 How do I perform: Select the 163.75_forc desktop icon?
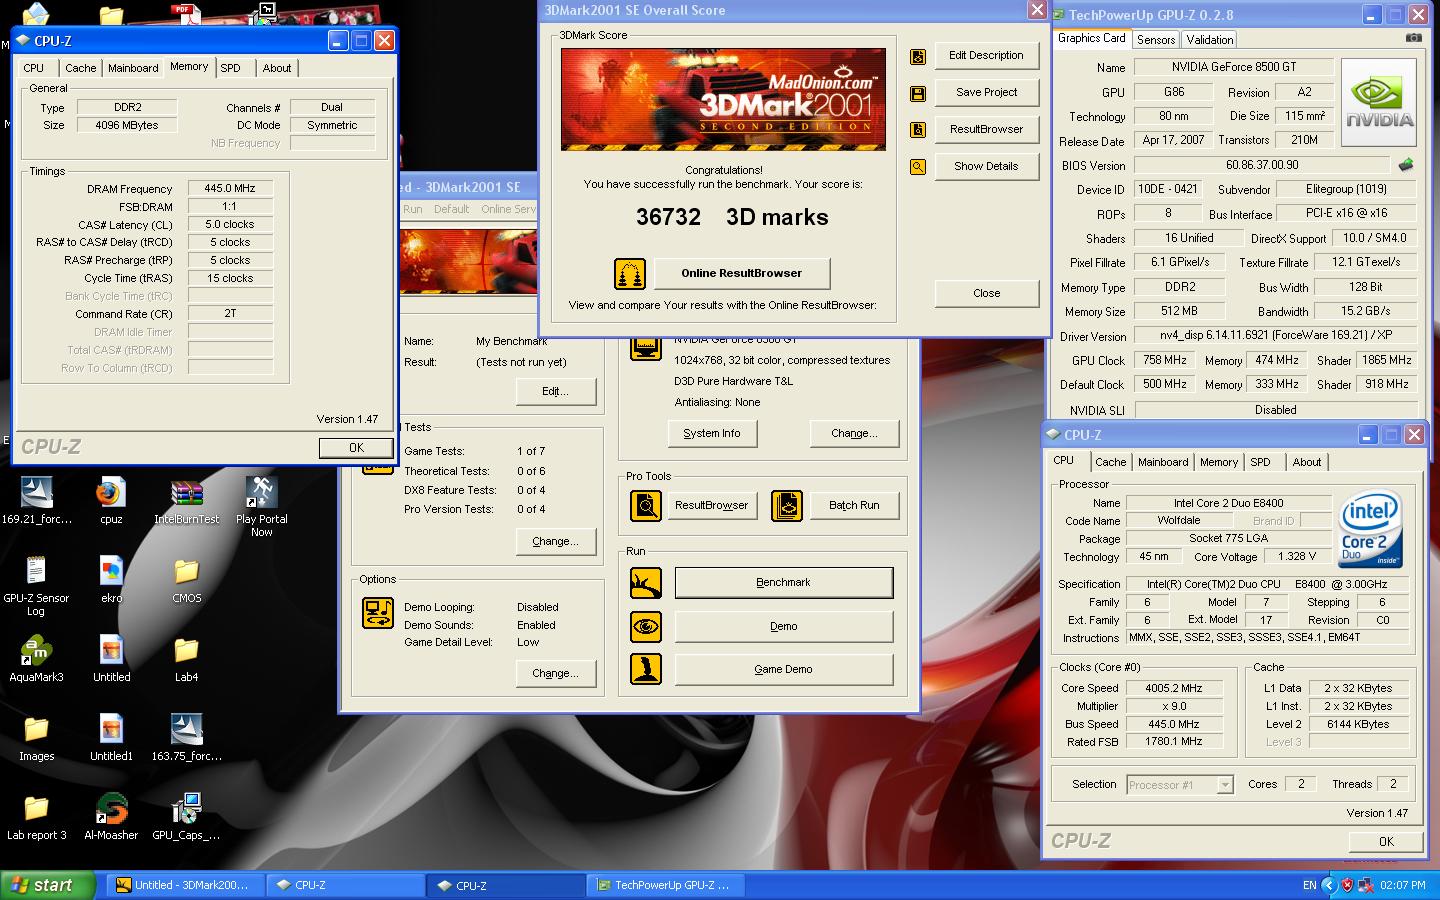[186, 738]
